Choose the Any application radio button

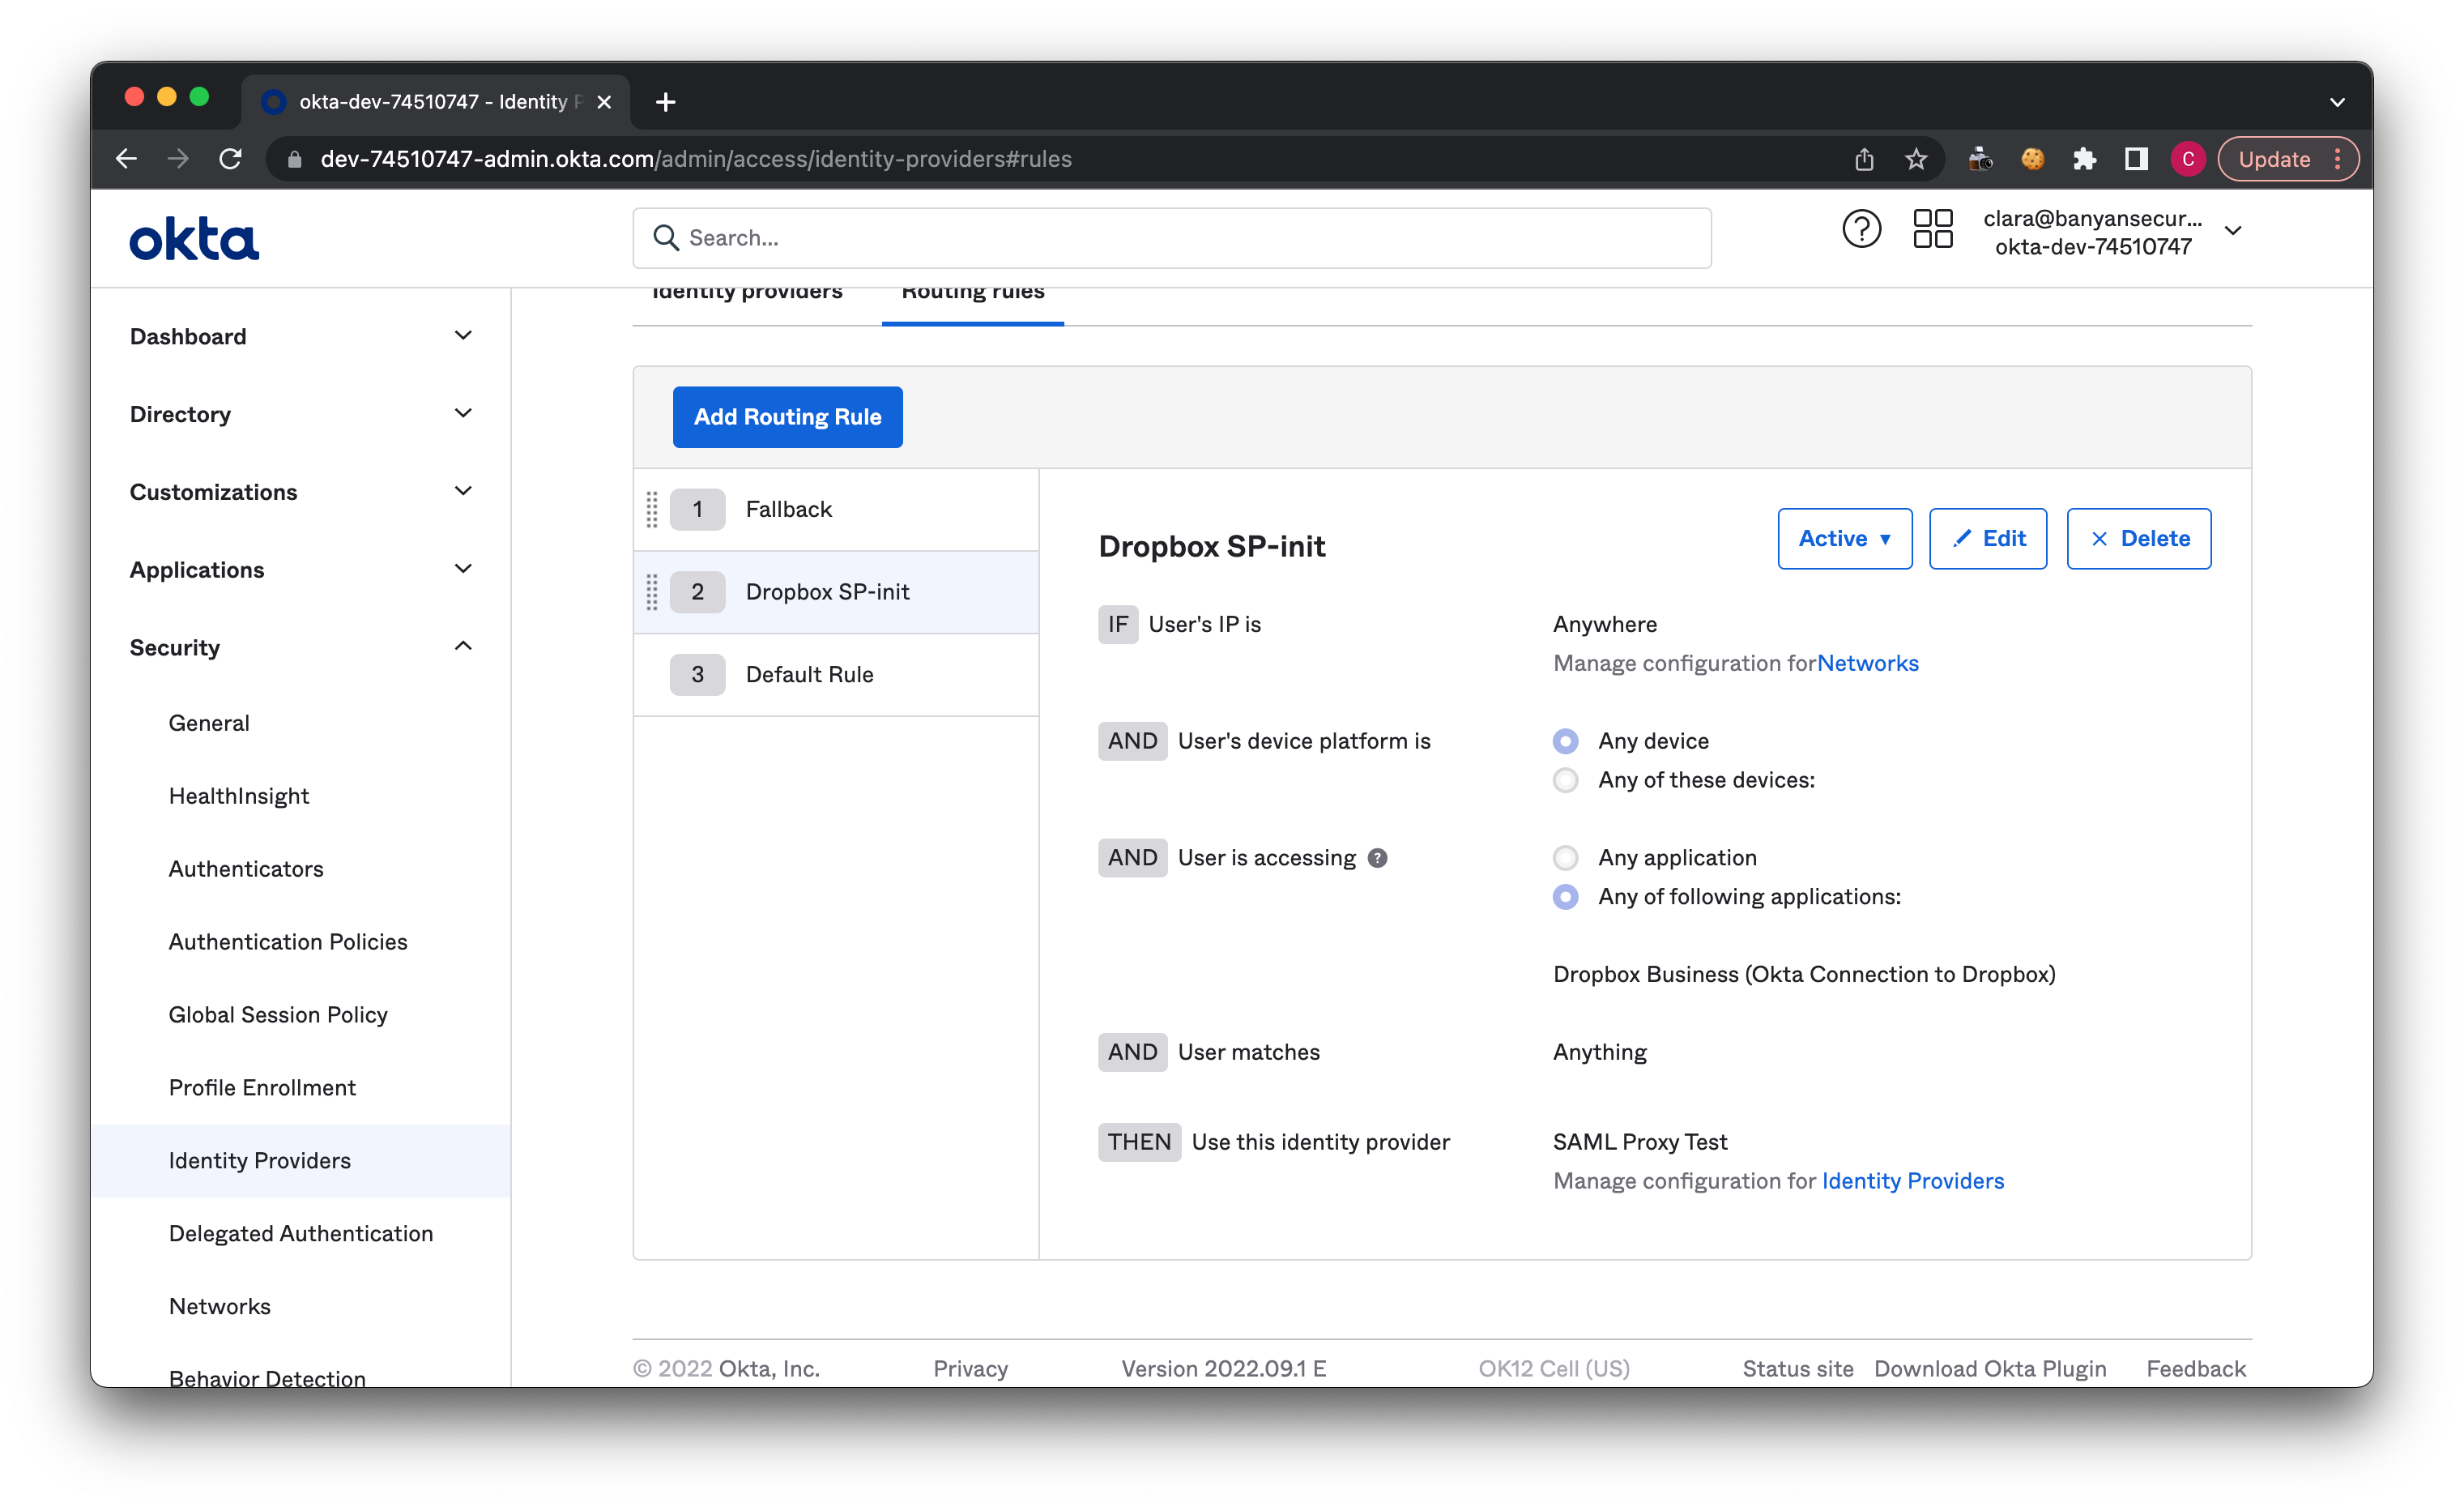pyautogui.click(x=1565, y=858)
